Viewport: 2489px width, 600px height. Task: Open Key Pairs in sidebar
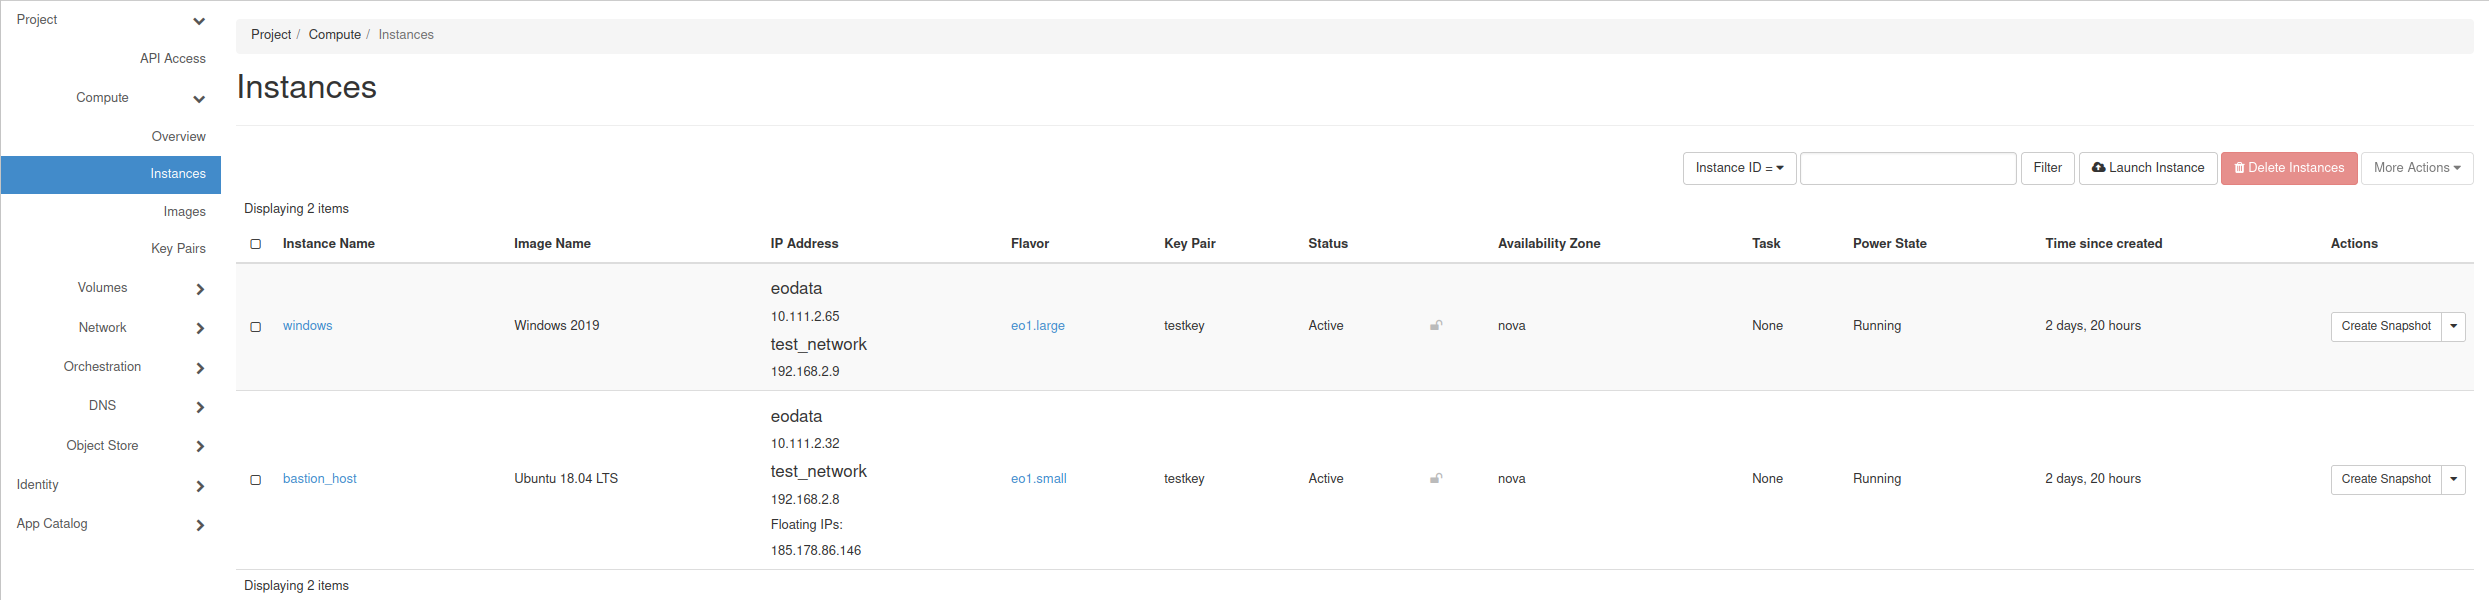pyautogui.click(x=178, y=249)
